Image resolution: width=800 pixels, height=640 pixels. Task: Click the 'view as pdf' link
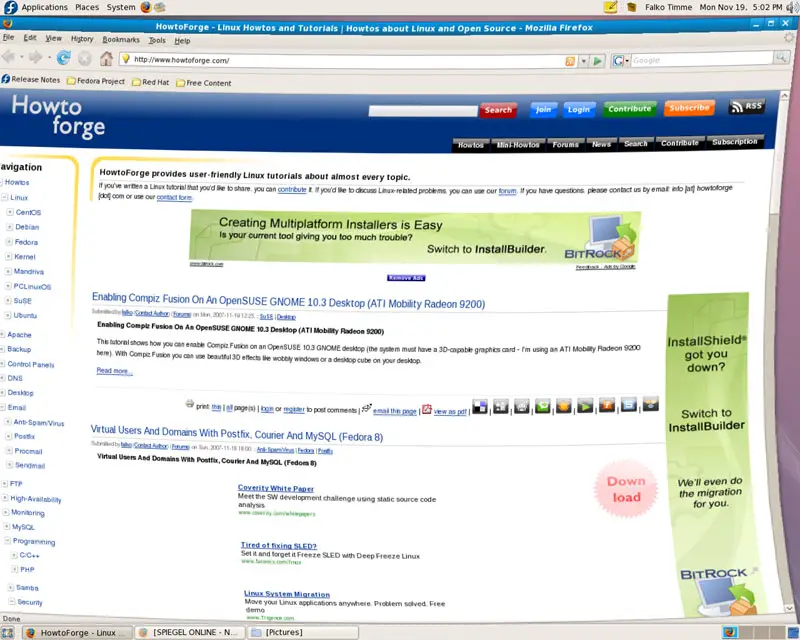tap(450, 412)
